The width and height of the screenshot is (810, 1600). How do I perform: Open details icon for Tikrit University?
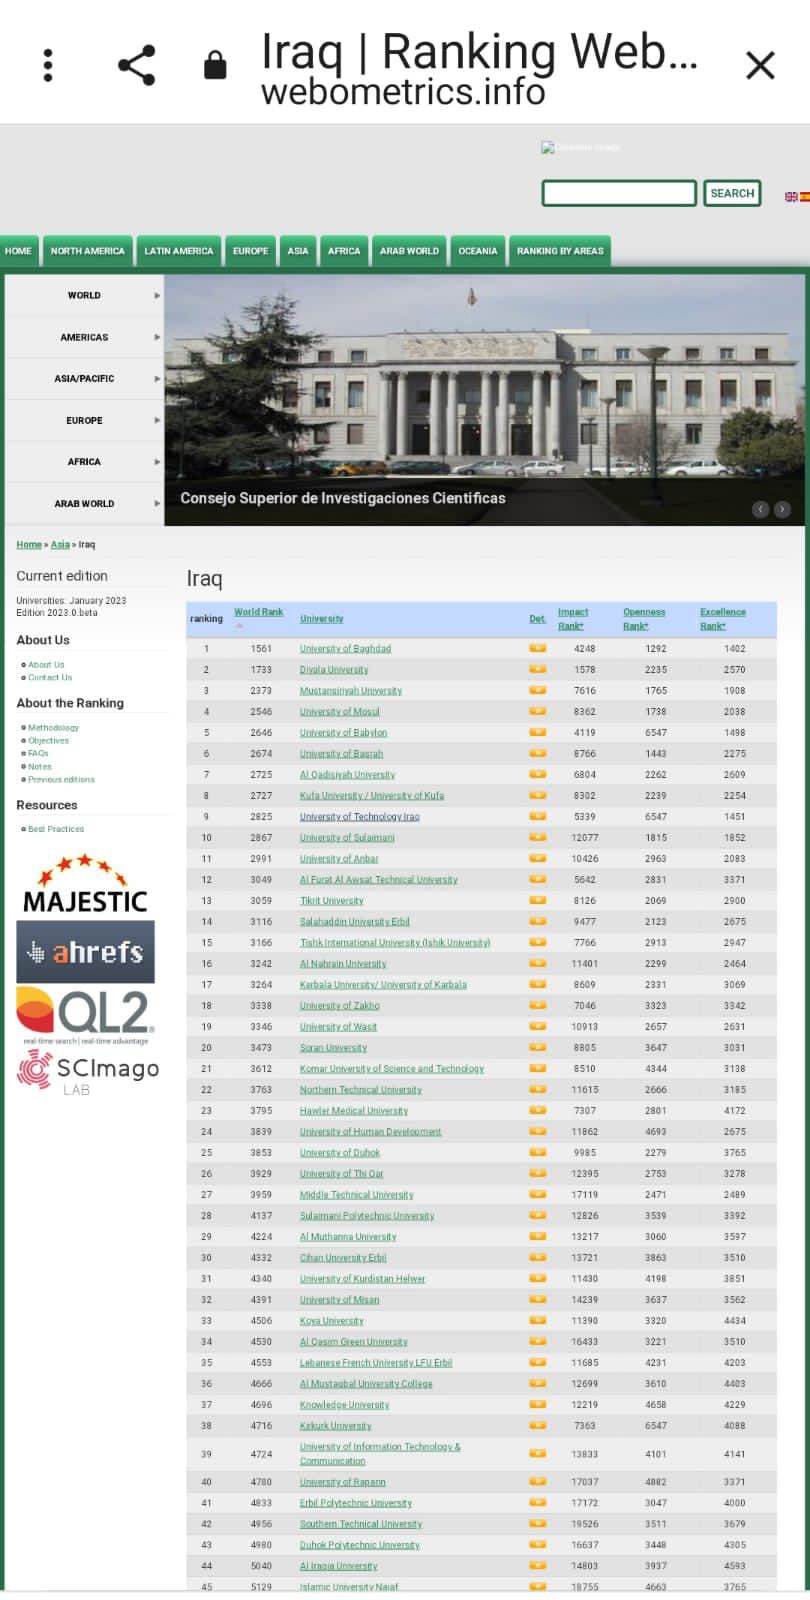pyautogui.click(x=538, y=900)
